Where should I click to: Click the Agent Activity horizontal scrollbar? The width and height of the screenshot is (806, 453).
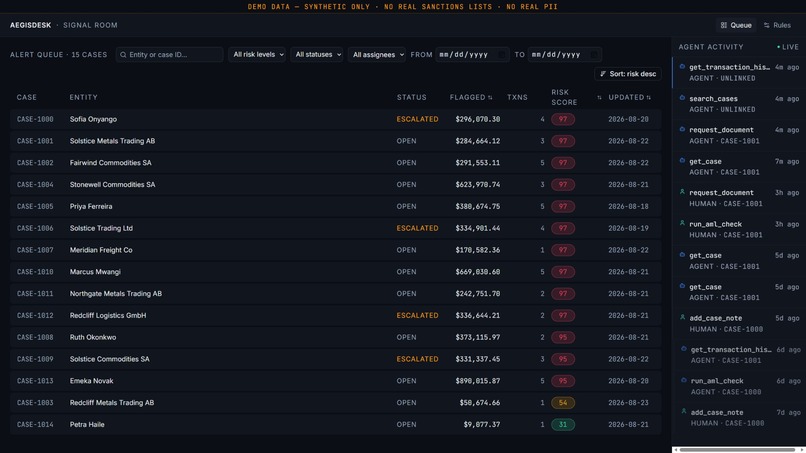[737, 450]
